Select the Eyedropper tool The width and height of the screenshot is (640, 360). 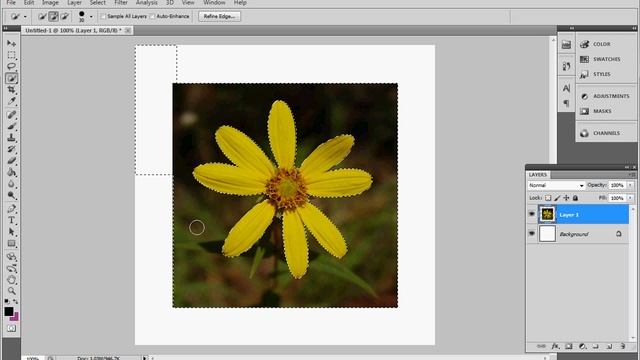[x=11, y=101]
